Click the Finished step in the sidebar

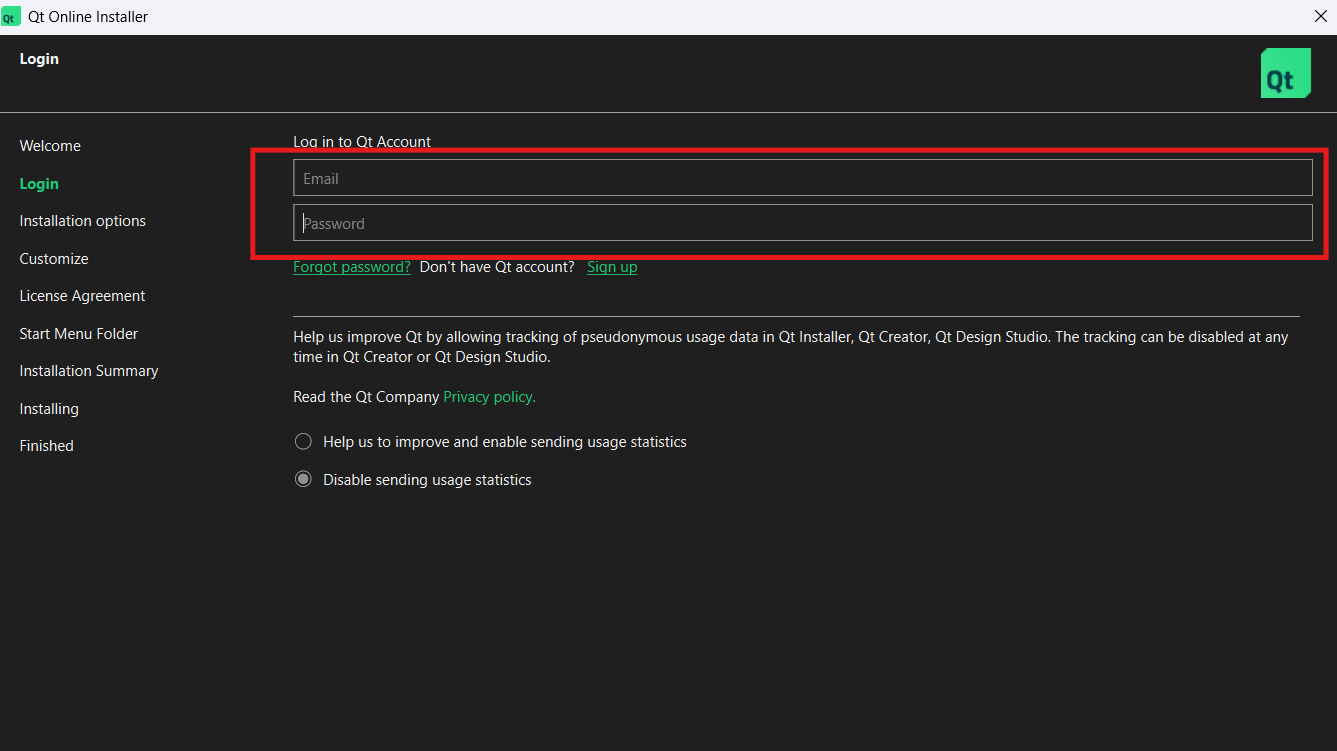47,446
